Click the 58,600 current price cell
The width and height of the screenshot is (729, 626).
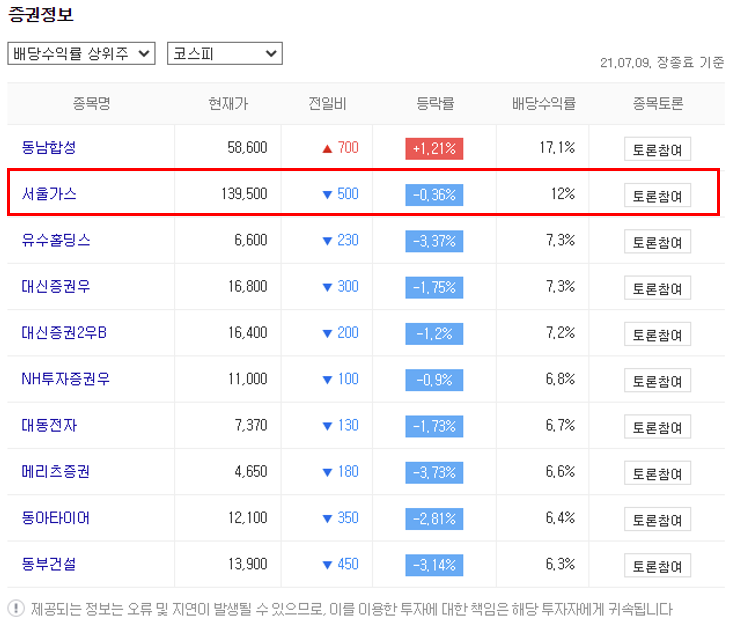(x=247, y=147)
